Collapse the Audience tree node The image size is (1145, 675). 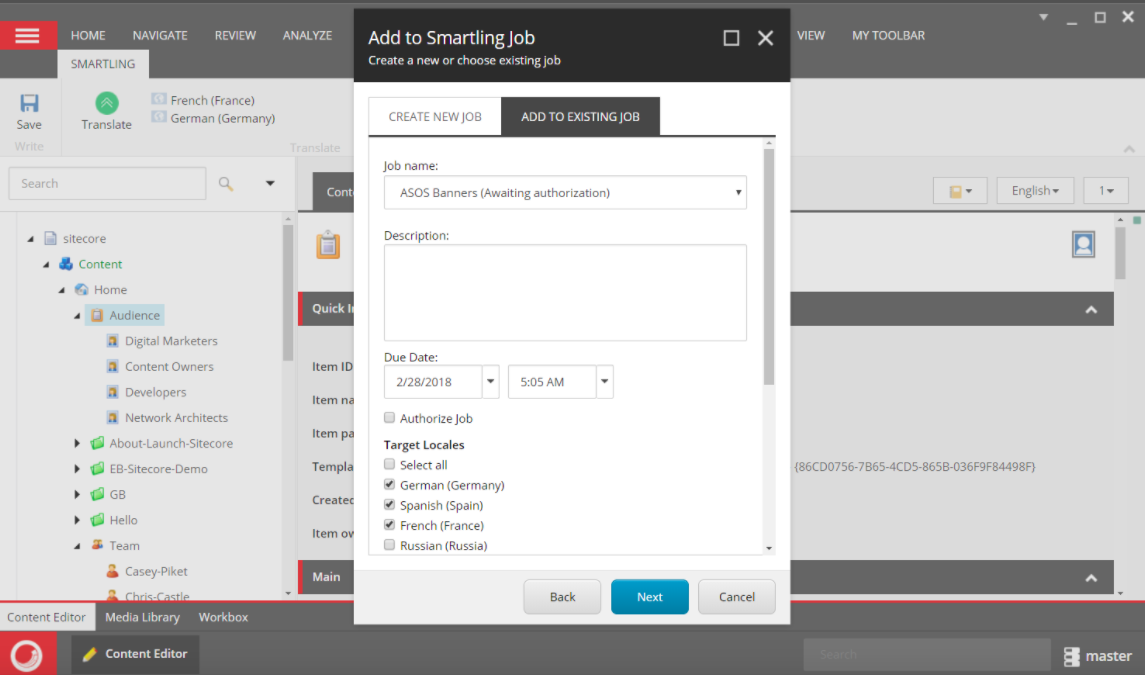(x=77, y=316)
